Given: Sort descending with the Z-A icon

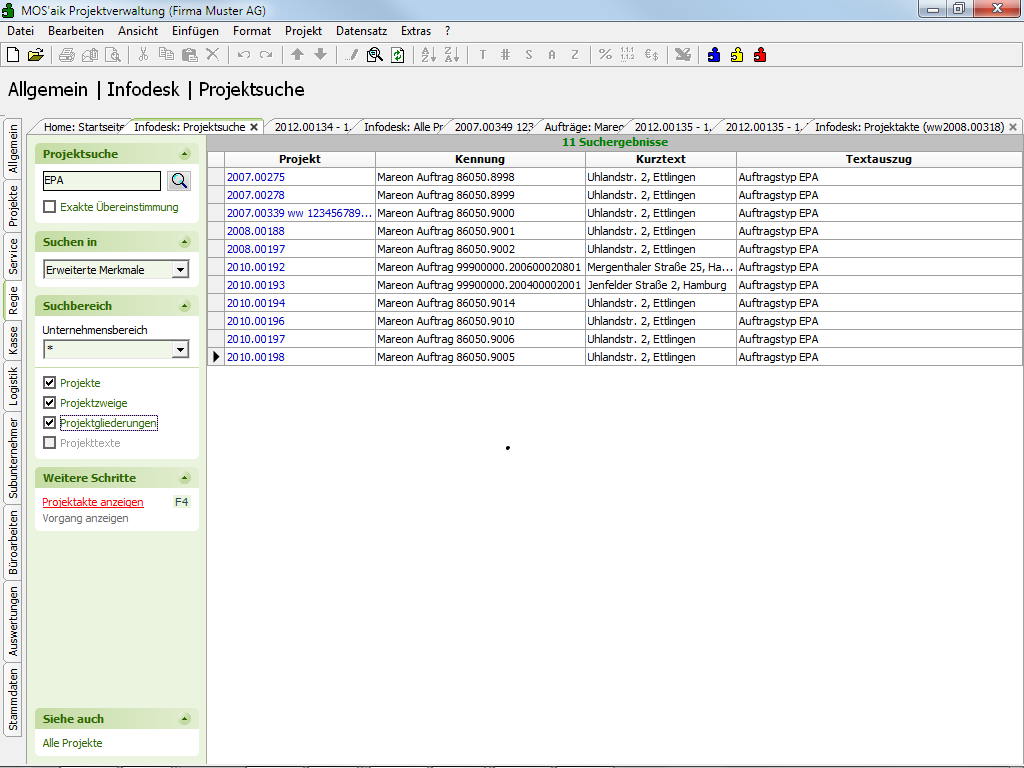Looking at the screenshot, I should [x=451, y=55].
